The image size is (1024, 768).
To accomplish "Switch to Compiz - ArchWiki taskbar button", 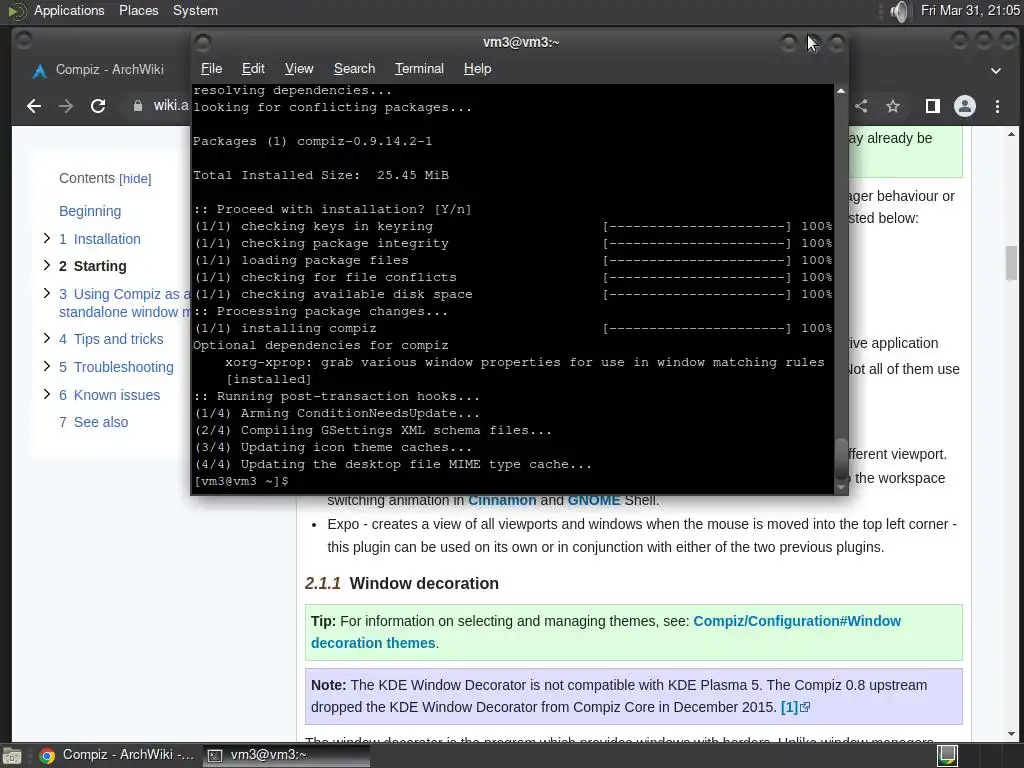I will click(x=117, y=755).
